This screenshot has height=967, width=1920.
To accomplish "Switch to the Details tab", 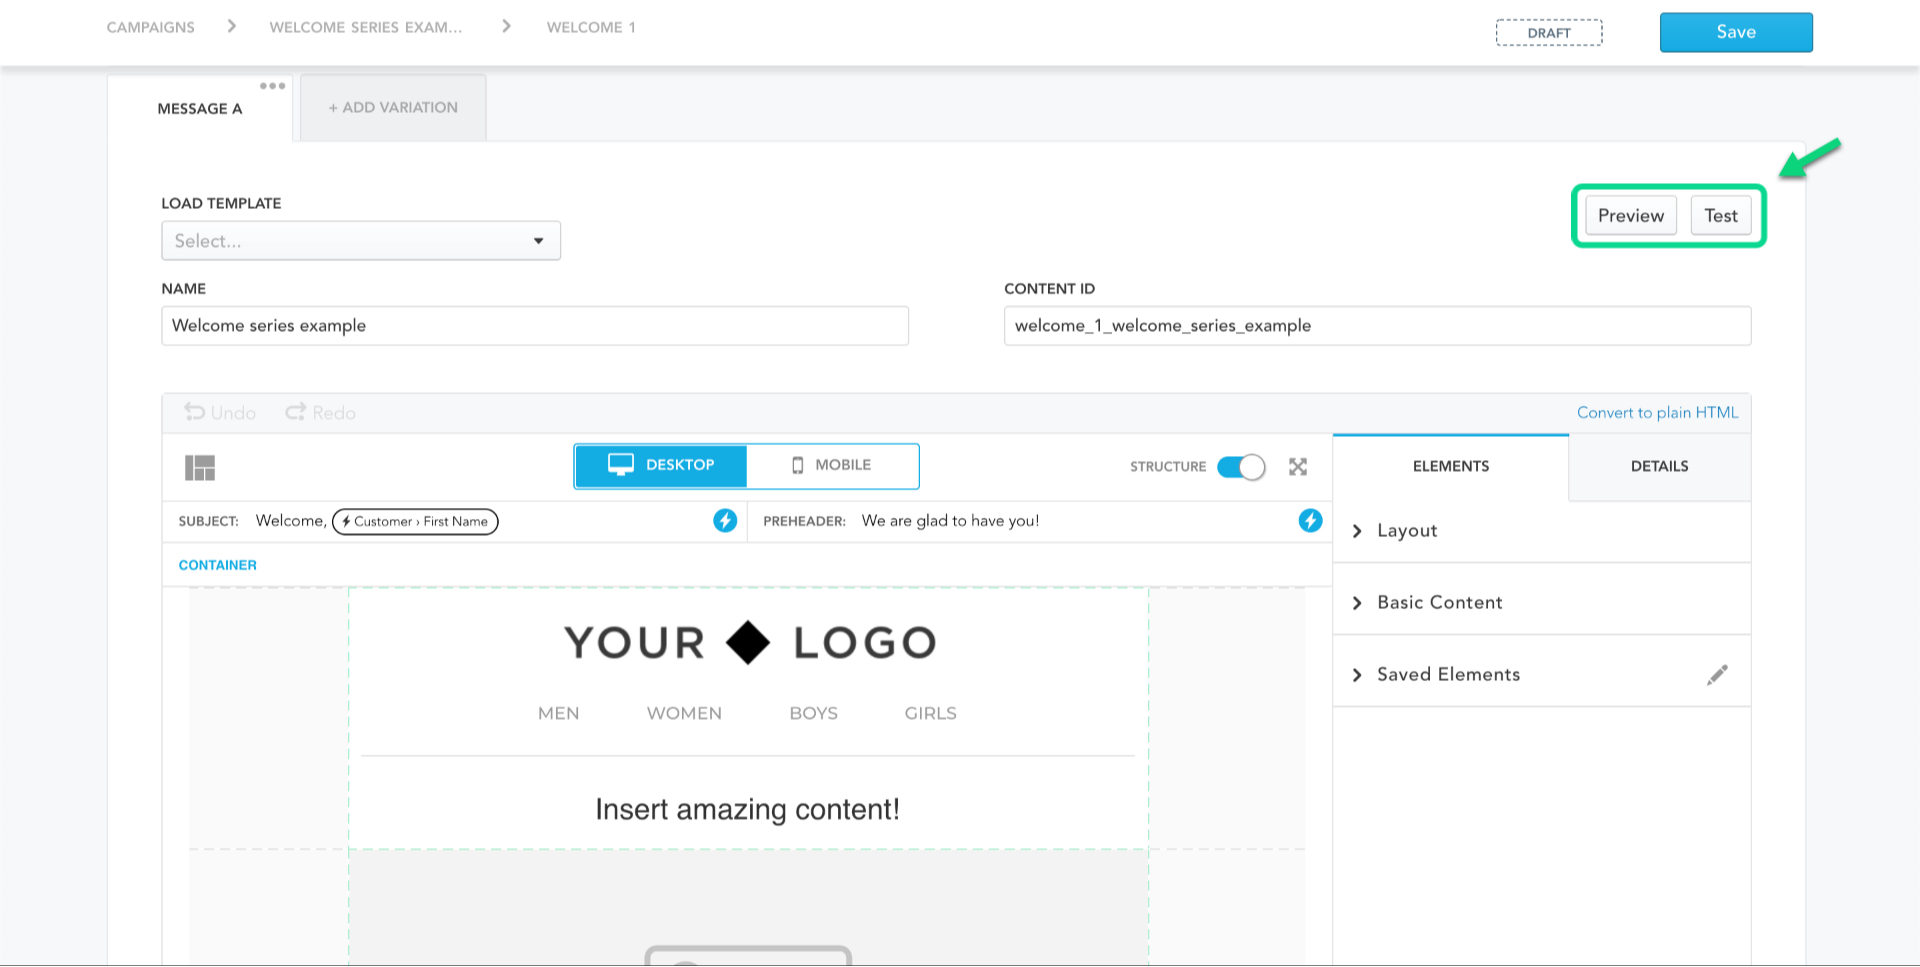I will pyautogui.click(x=1660, y=466).
